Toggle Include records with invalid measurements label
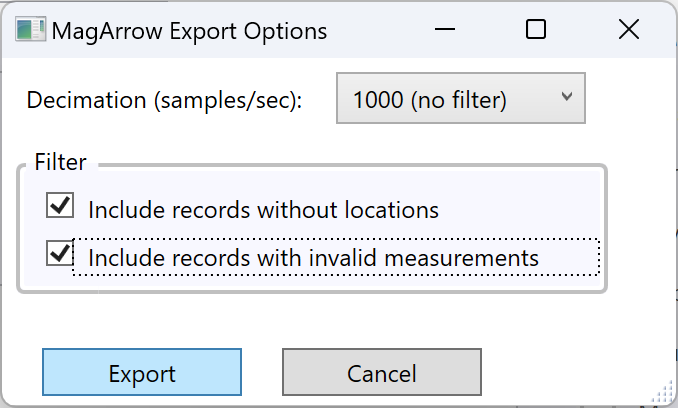Screen dimensions: 678x408 click(313, 258)
